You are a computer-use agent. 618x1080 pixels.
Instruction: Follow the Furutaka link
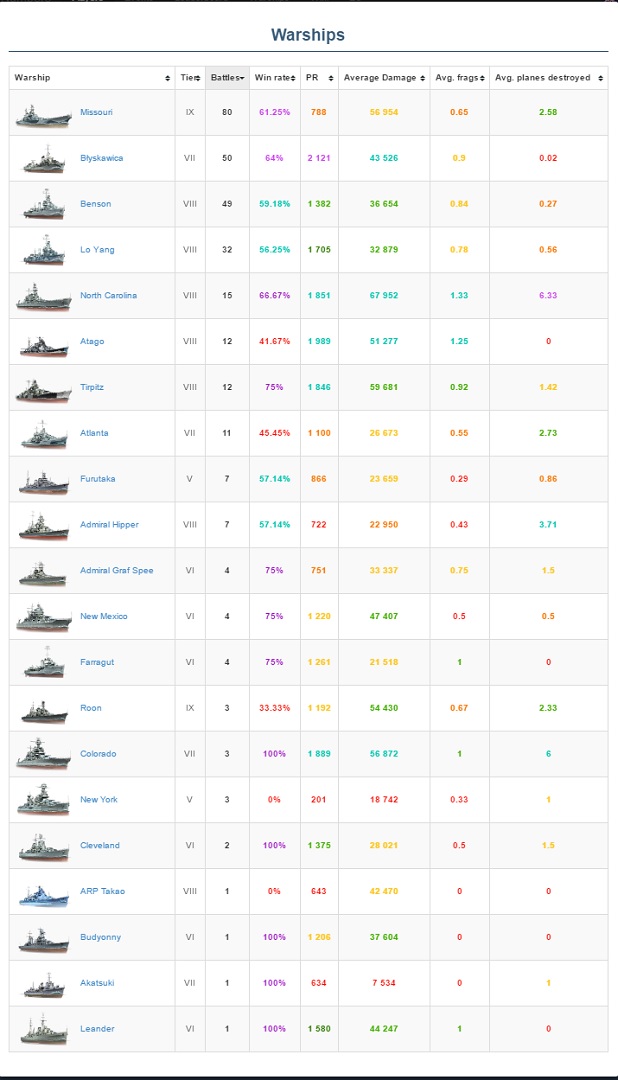pos(98,479)
